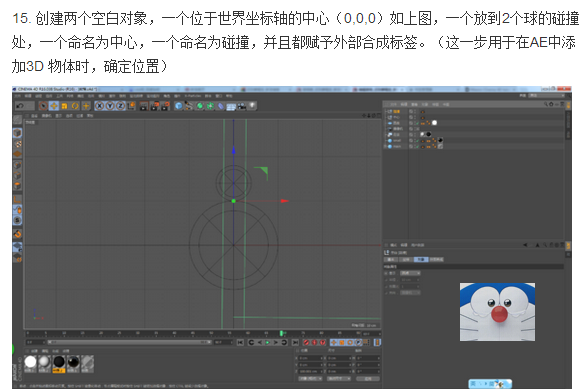Viewport: 585px width, 391px height.
Task: Expand the last sphere object in tree
Action: click(x=386, y=147)
